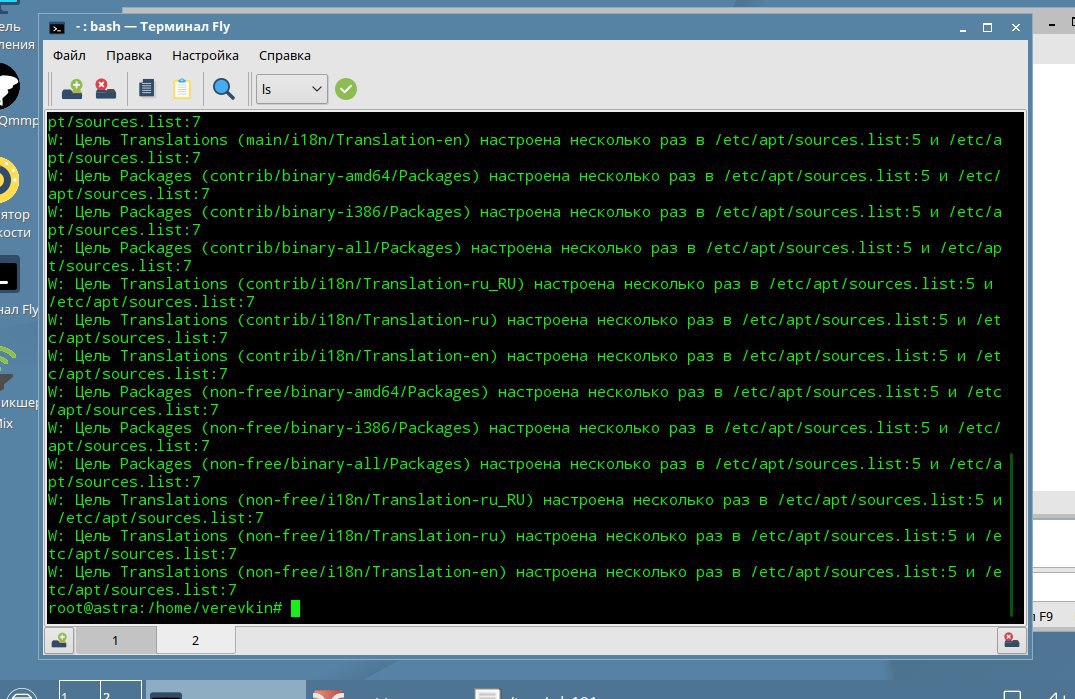Open the Файл menu
This screenshot has width=1075, height=699.
[69, 56]
